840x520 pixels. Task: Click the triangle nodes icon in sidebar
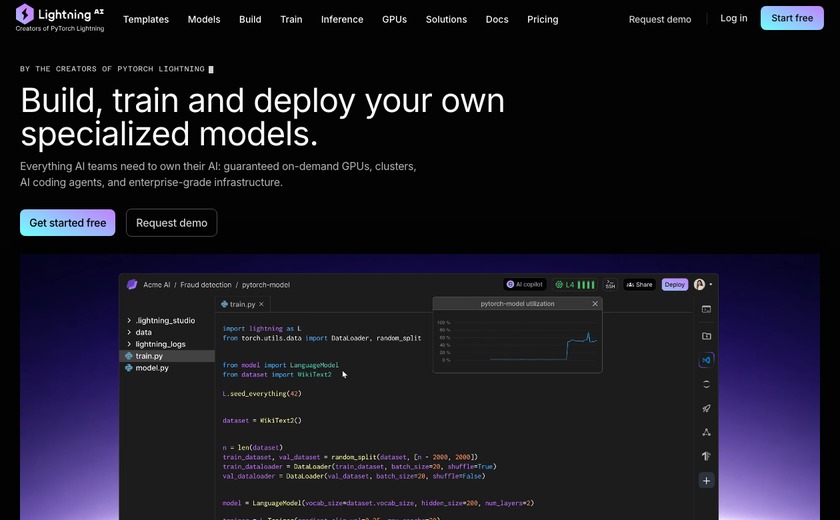coord(706,432)
